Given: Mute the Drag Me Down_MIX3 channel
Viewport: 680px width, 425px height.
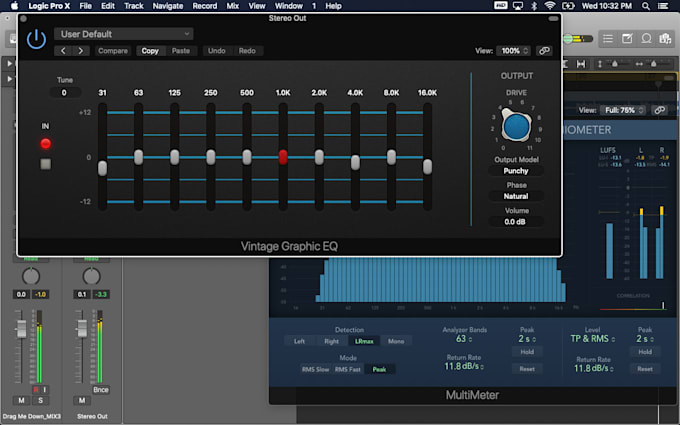Looking at the screenshot, I should [x=21, y=400].
